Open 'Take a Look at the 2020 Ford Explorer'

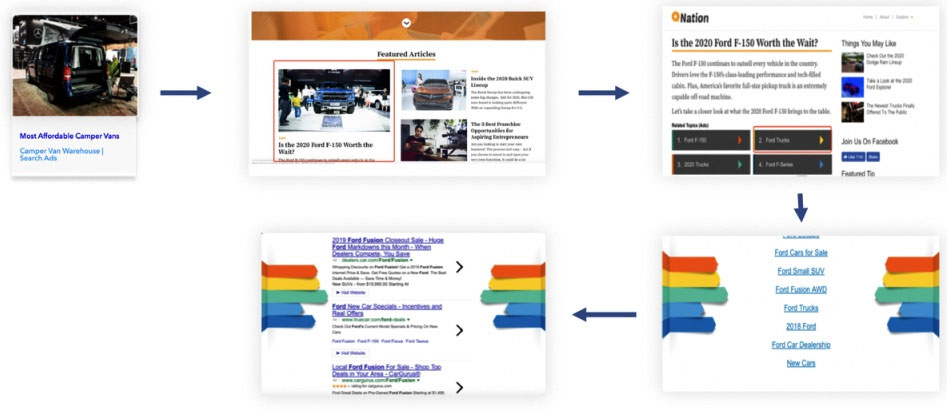(x=890, y=84)
